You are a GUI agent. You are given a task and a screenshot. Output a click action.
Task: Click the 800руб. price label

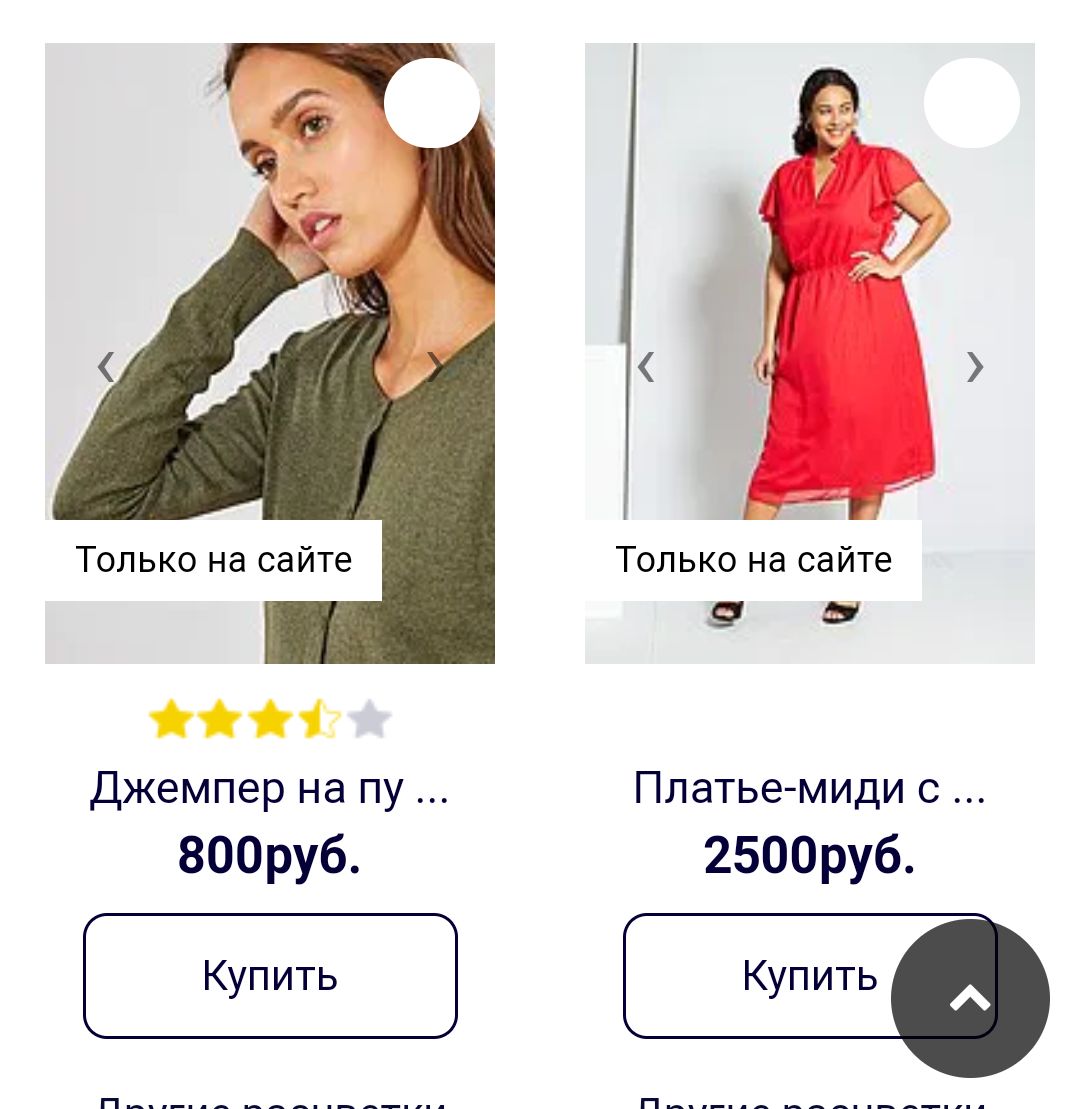pos(269,855)
